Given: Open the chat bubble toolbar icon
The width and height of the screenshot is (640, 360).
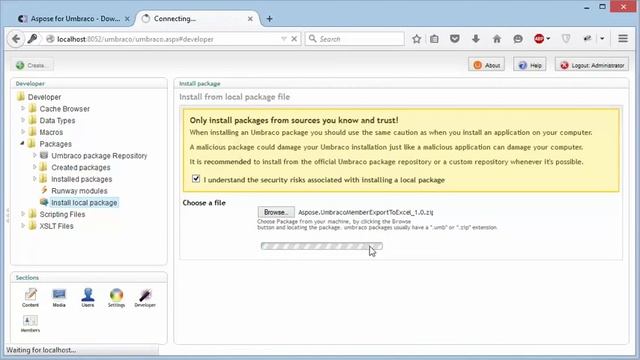Looking at the screenshot, I should pyautogui.click(x=518, y=39).
